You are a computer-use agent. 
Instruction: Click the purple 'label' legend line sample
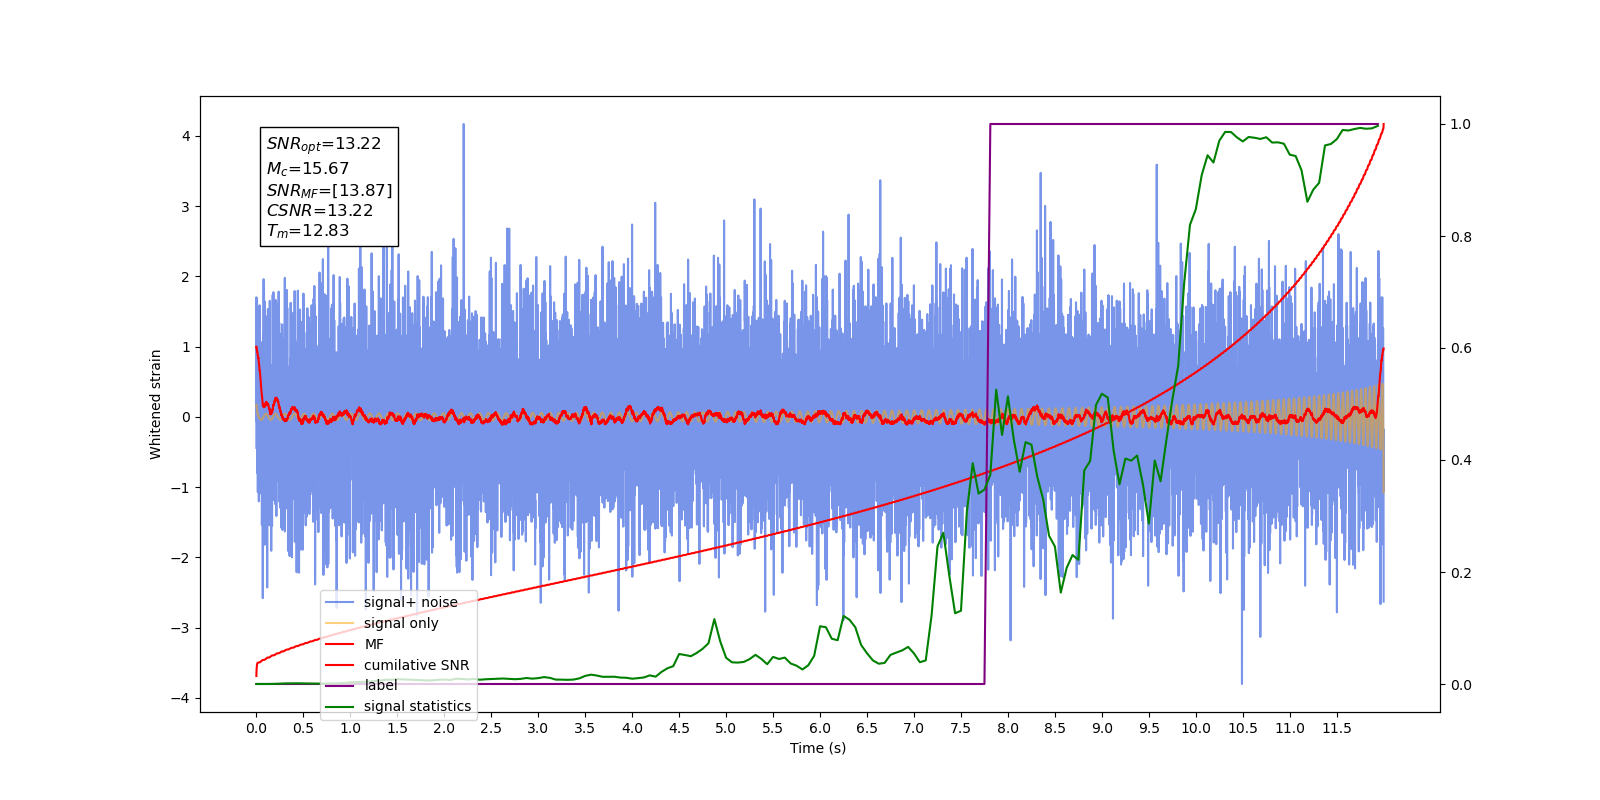340,685
